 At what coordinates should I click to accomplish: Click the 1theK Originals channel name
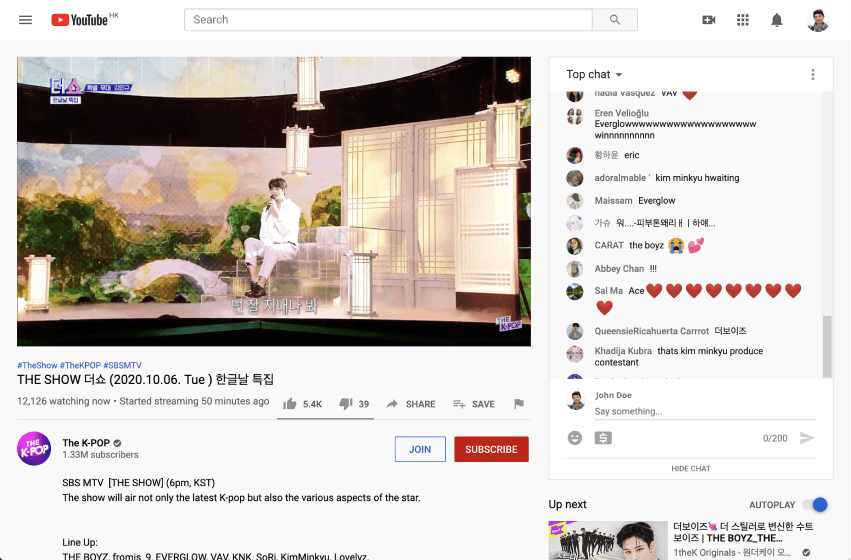point(732,552)
